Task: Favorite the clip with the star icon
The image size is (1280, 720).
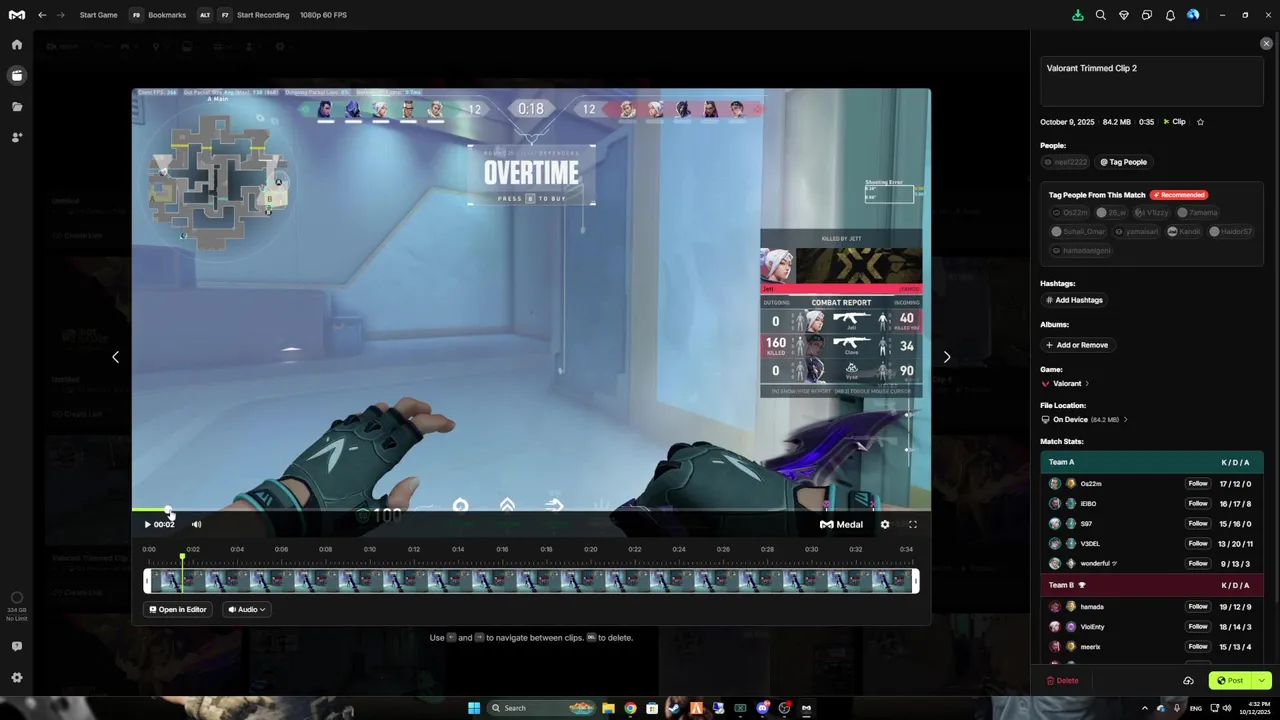Action: (1200, 122)
